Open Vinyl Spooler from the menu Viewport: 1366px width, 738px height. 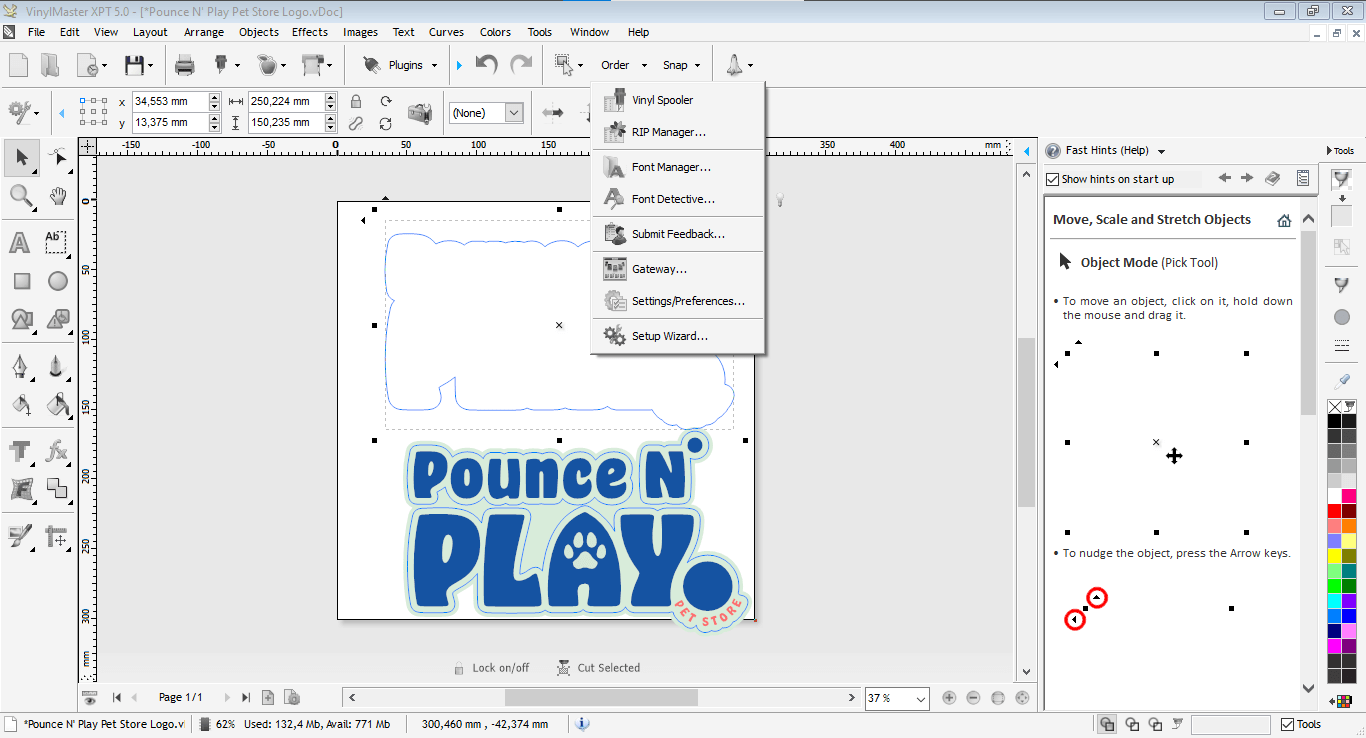tap(678, 100)
